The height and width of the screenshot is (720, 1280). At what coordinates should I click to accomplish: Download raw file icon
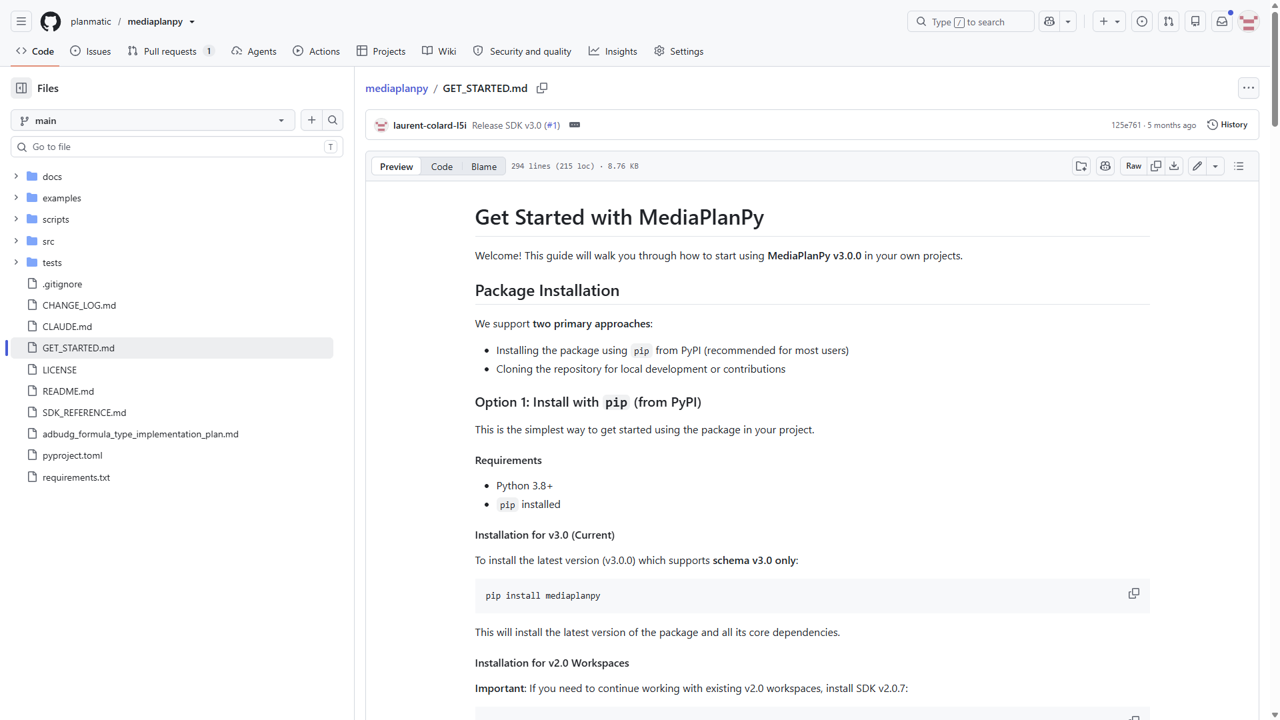1174,166
